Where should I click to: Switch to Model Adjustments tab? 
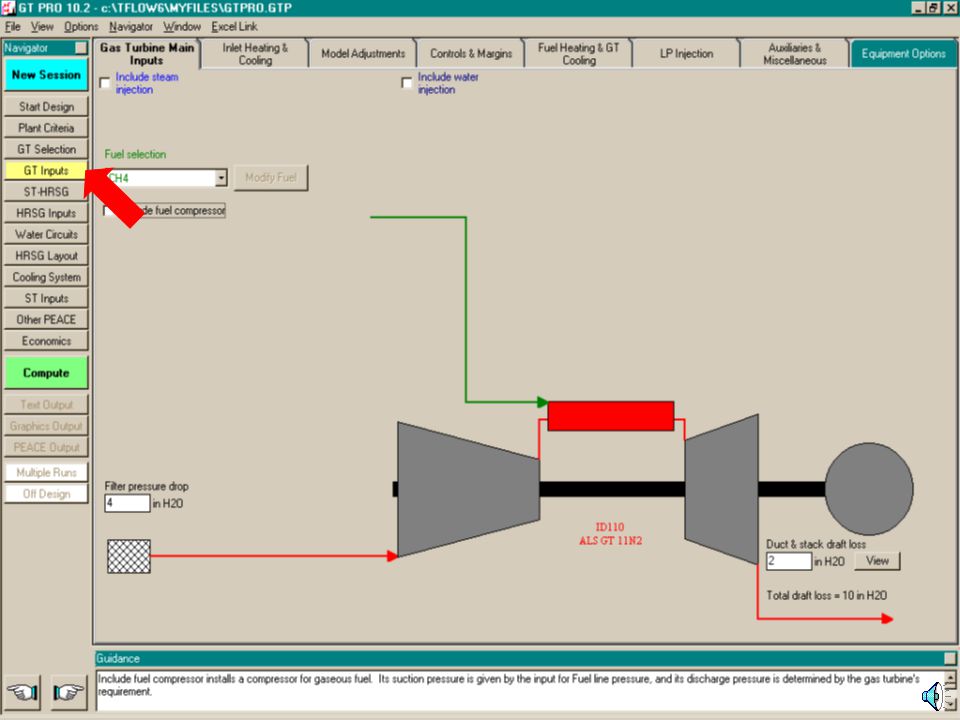pyautogui.click(x=363, y=54)
